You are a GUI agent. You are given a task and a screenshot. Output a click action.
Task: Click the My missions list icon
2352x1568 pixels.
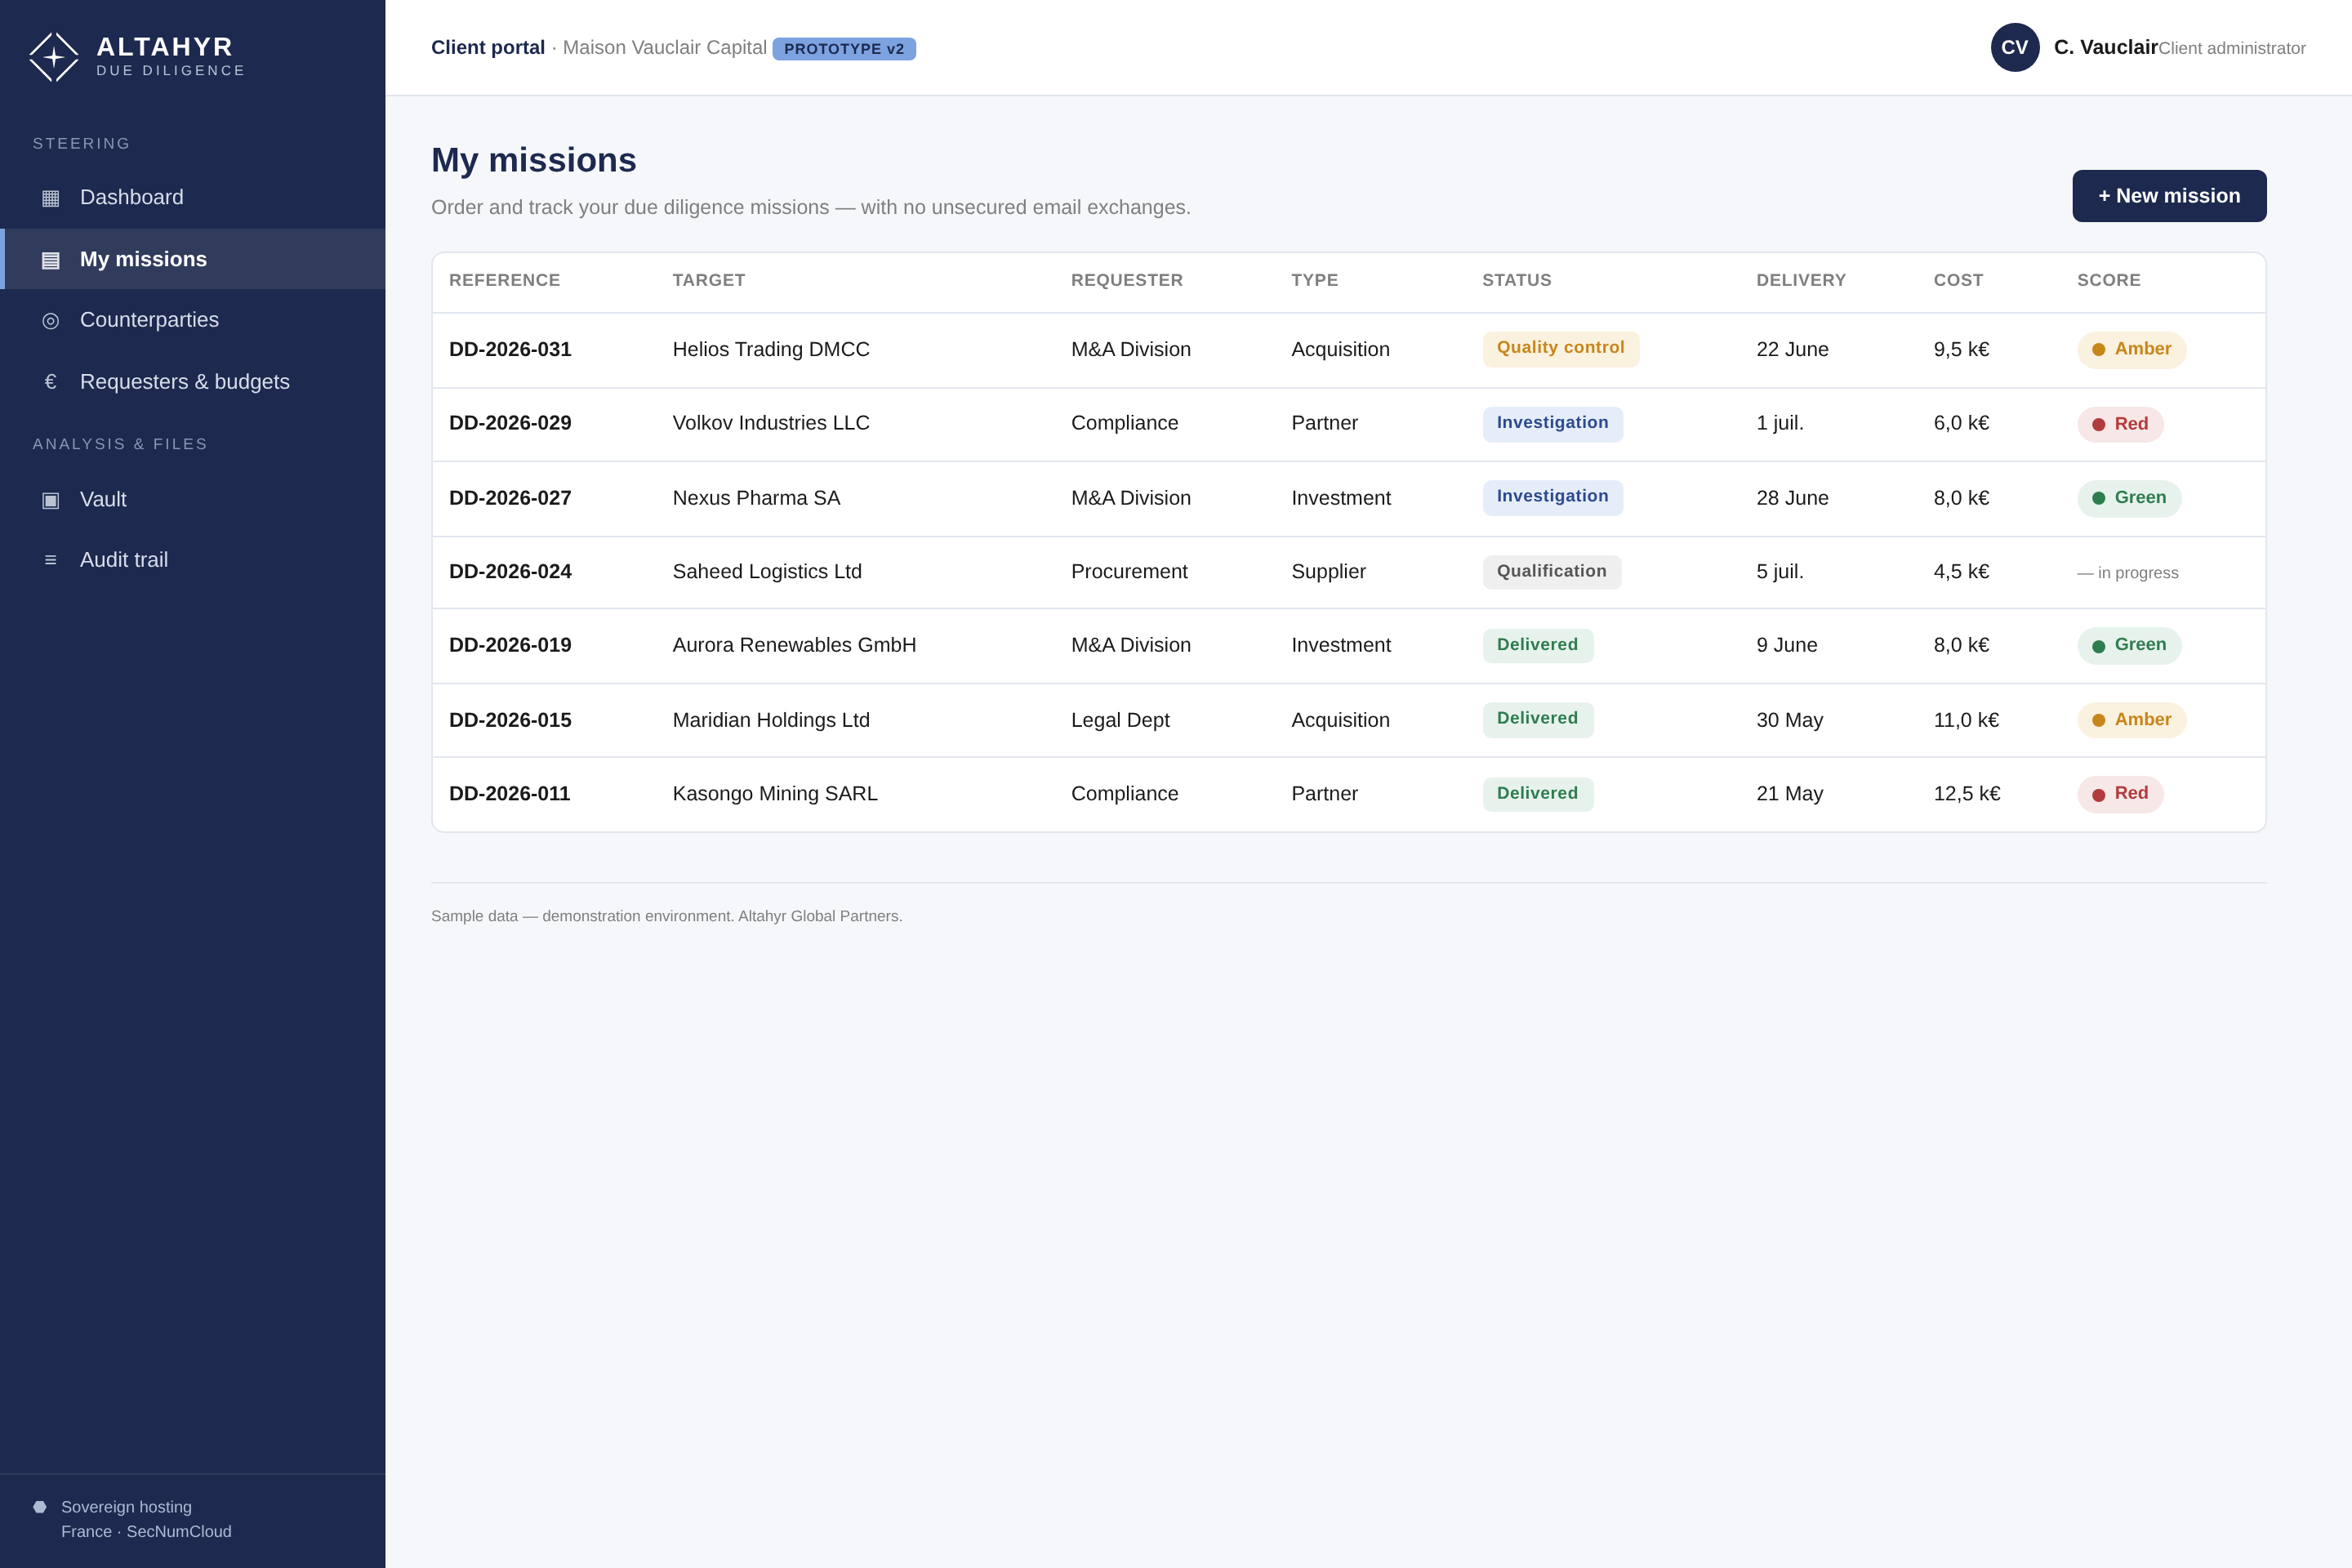pos(50,260)
